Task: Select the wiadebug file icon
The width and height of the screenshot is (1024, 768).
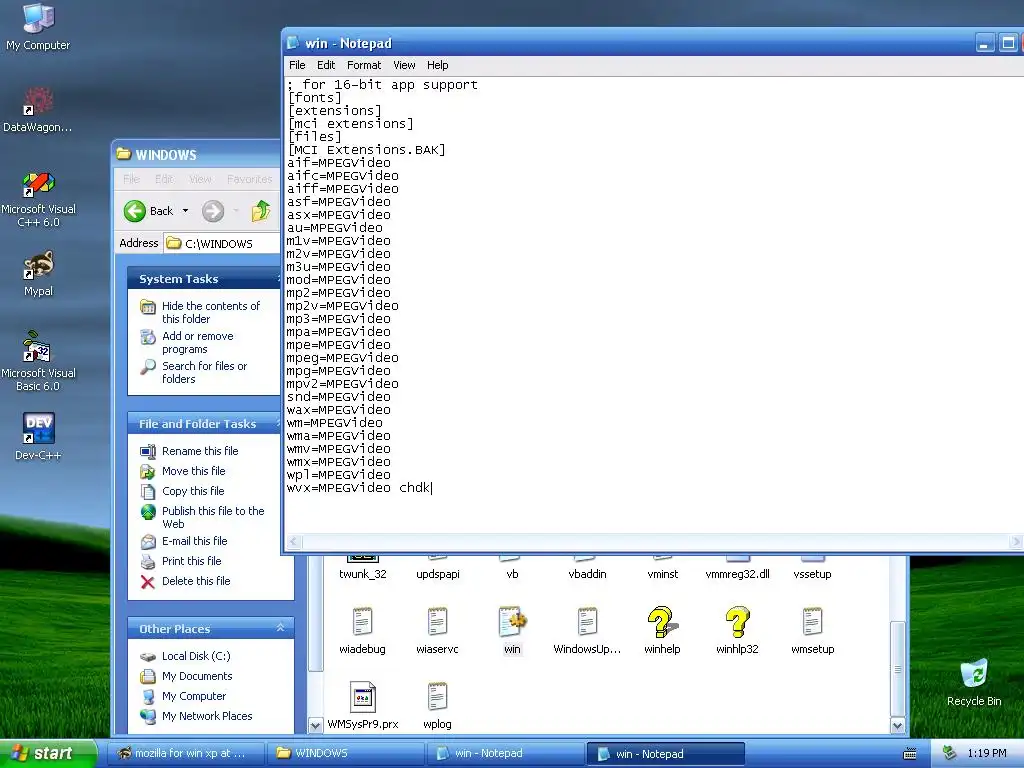Action: pos(362,630)
